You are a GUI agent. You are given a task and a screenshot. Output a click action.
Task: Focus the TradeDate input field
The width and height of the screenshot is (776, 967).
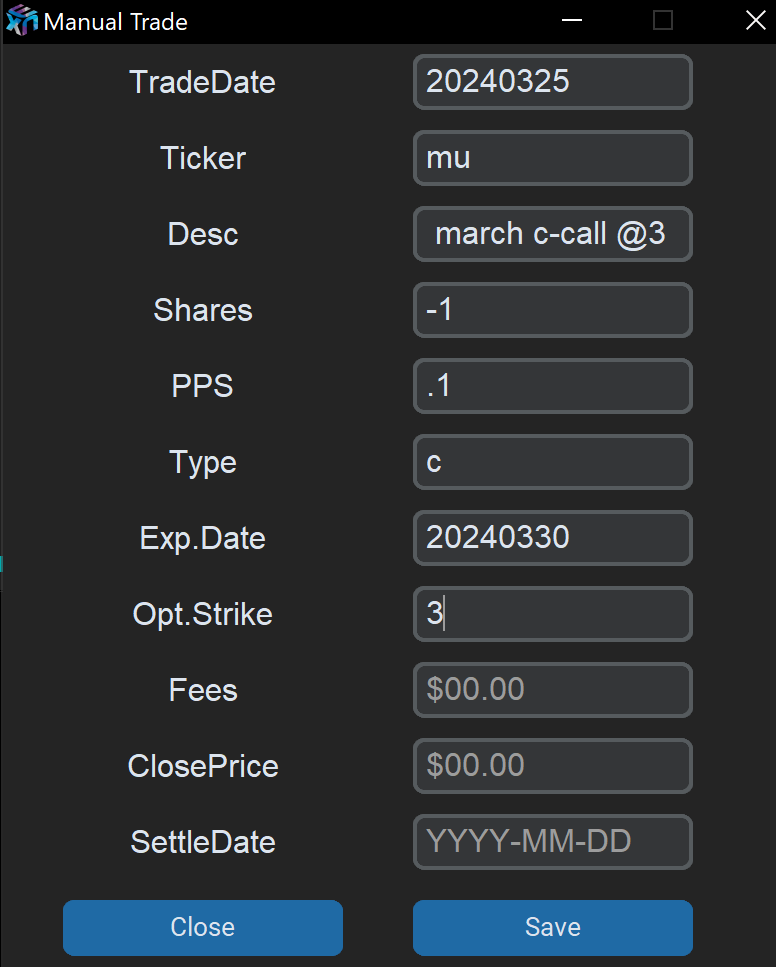[x=552, y=82]
